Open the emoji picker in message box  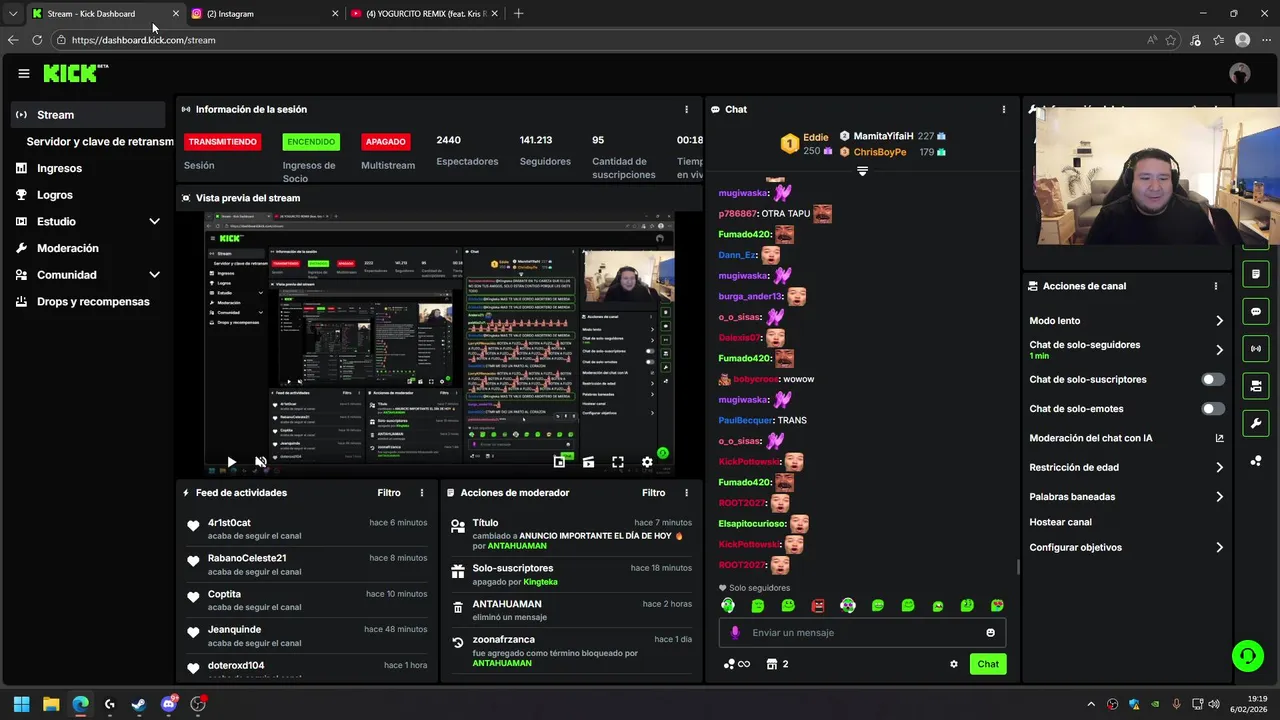(990, 632)
